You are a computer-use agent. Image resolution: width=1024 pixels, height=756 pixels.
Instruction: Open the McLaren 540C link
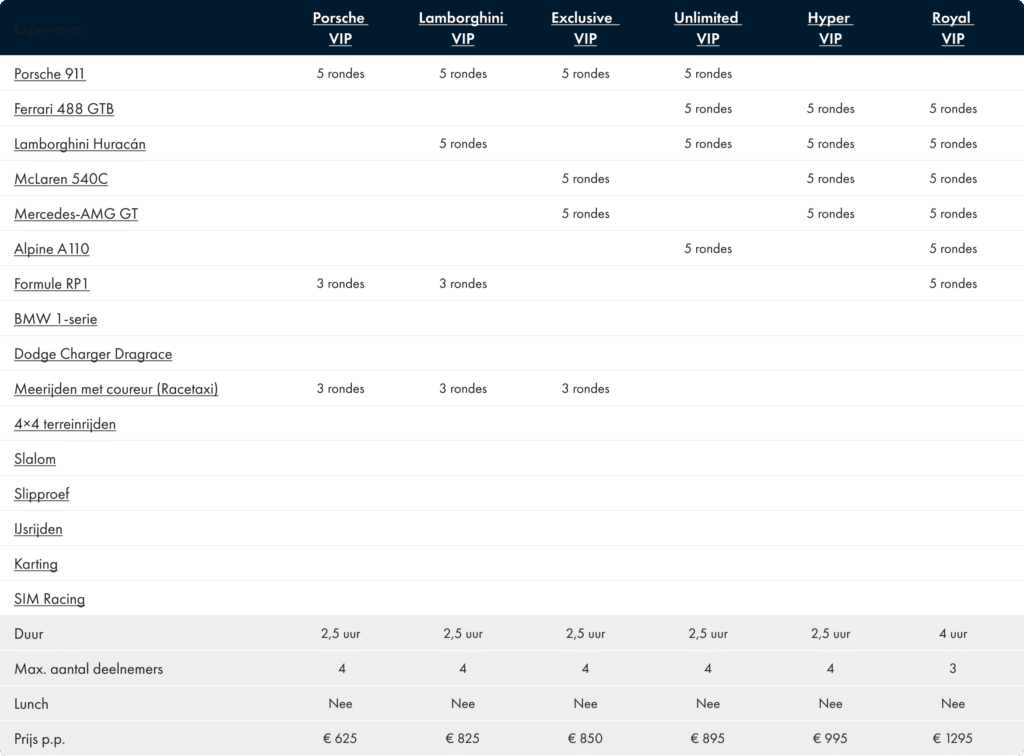point(61,179)
